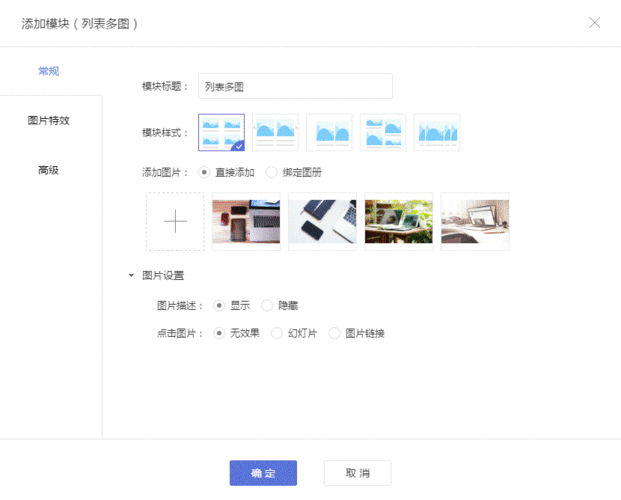Pick the third module style layout
Viewport: 621px width, 500px height.
click(329, 132)
